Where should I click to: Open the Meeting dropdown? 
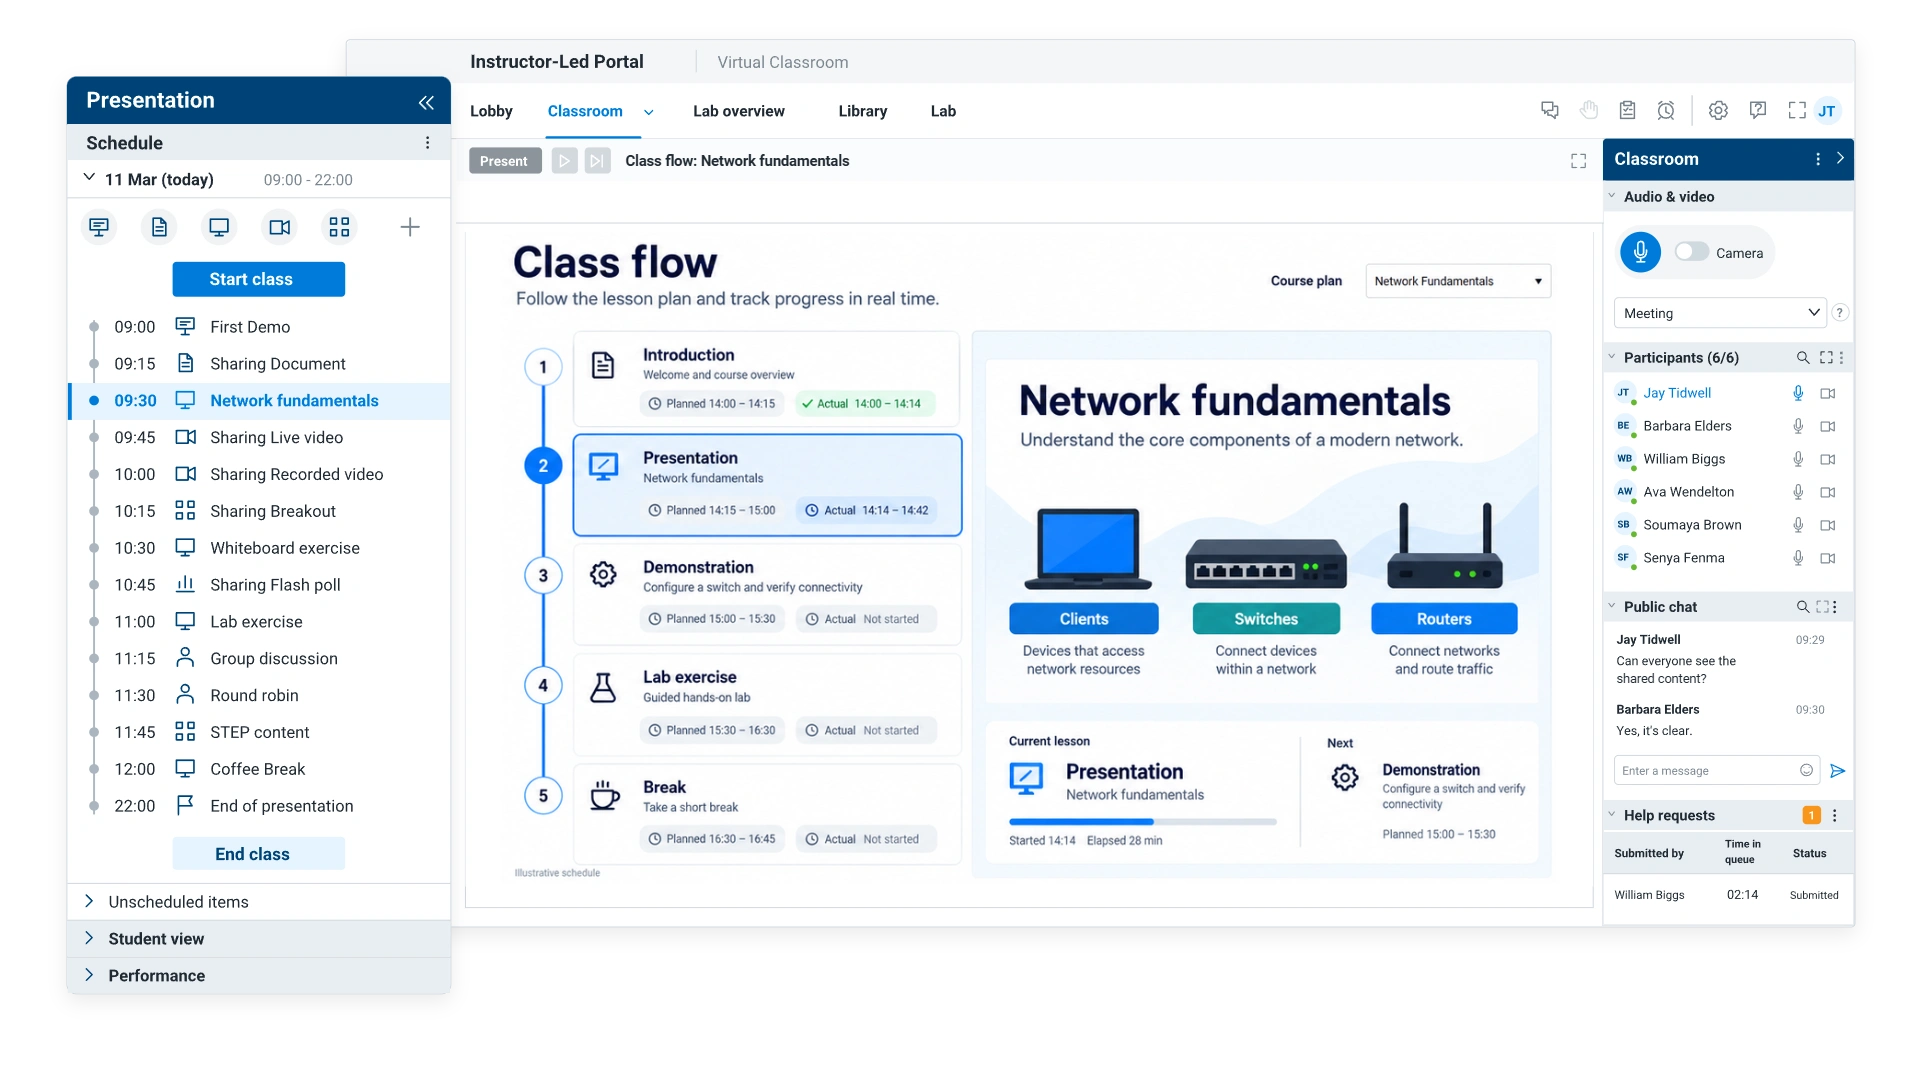coord(1720,313)
